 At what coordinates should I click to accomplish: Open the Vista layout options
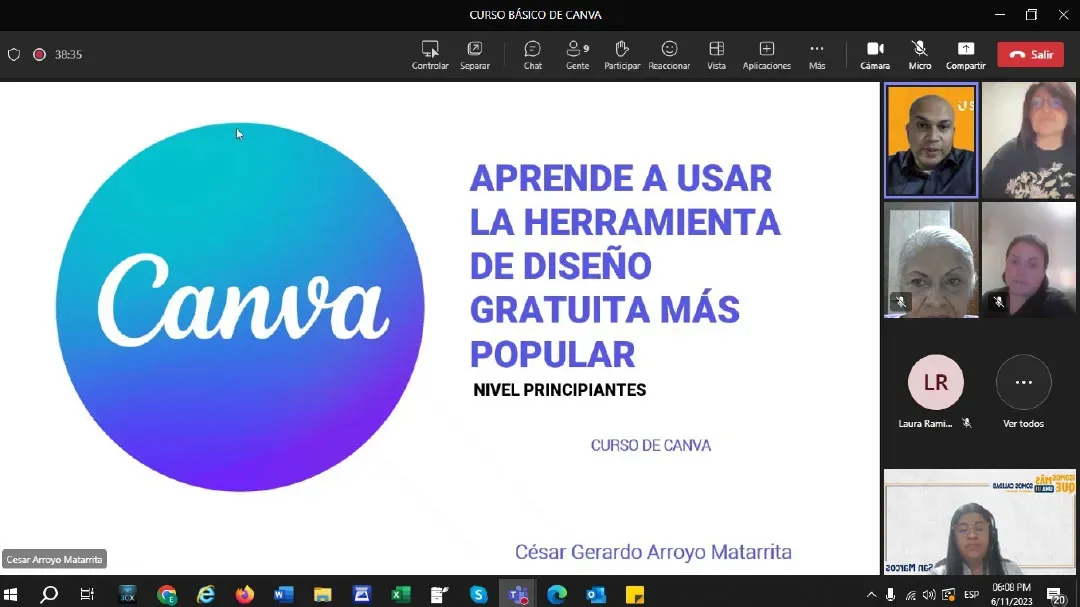[x=716, y=54]
